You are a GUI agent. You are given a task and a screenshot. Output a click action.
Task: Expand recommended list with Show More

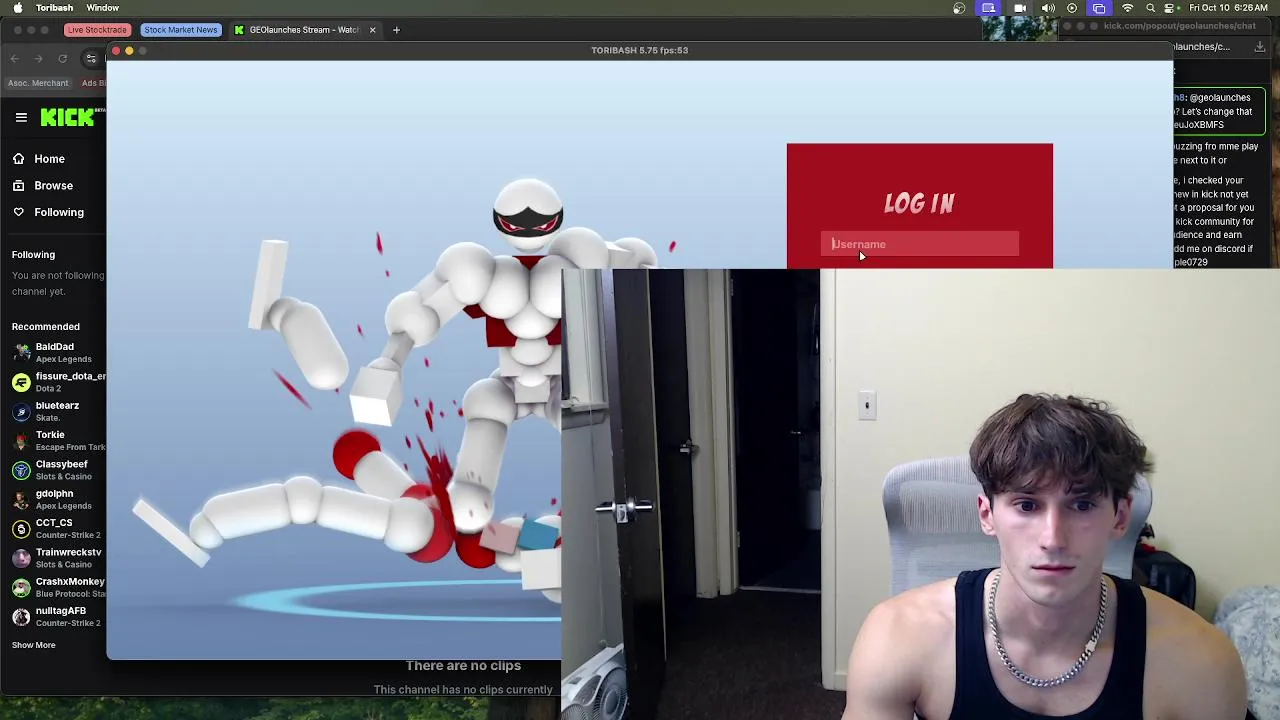pos(34,645)
